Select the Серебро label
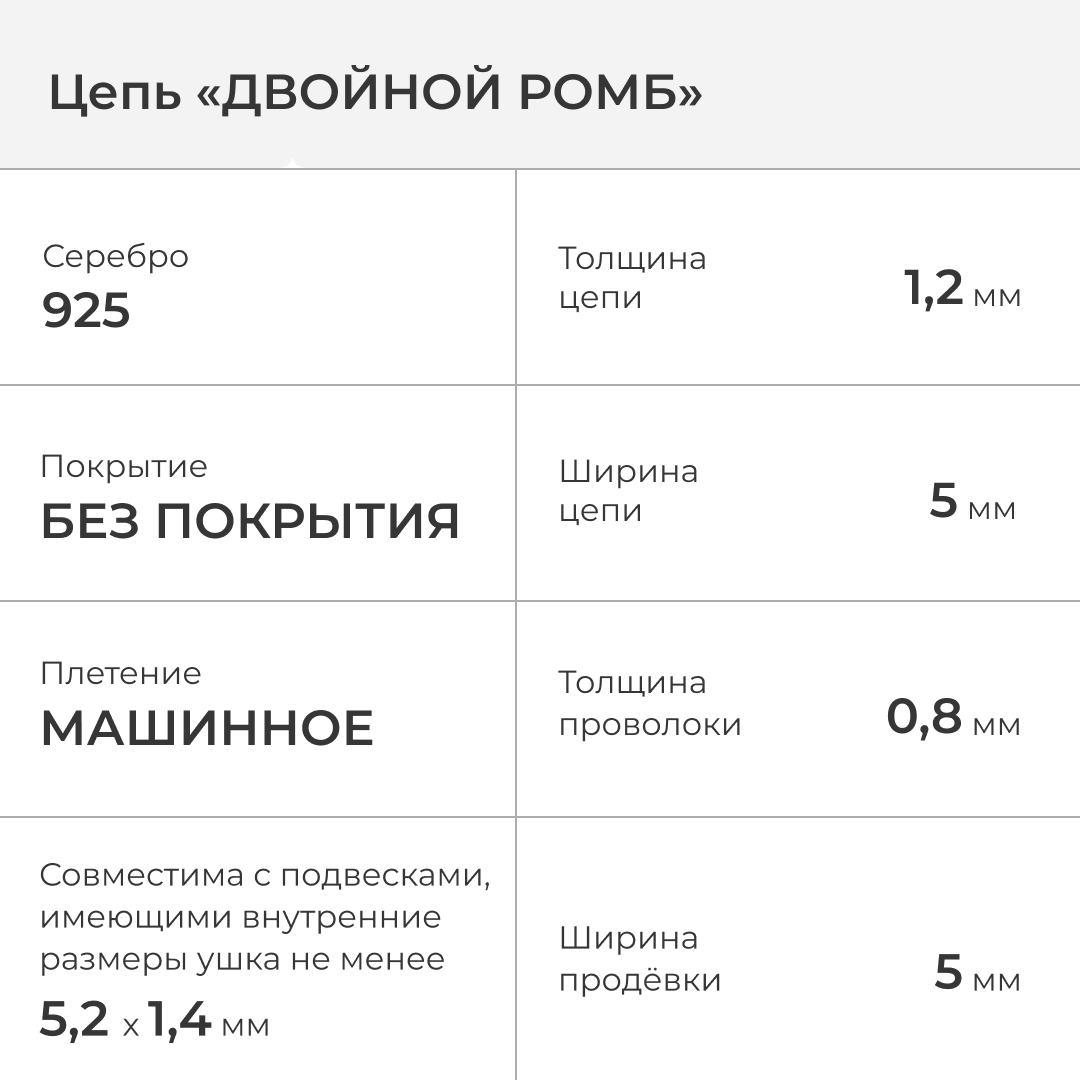Viewport: 1080px width, 1080px height. pyautogui.click(x=115, y=257)
